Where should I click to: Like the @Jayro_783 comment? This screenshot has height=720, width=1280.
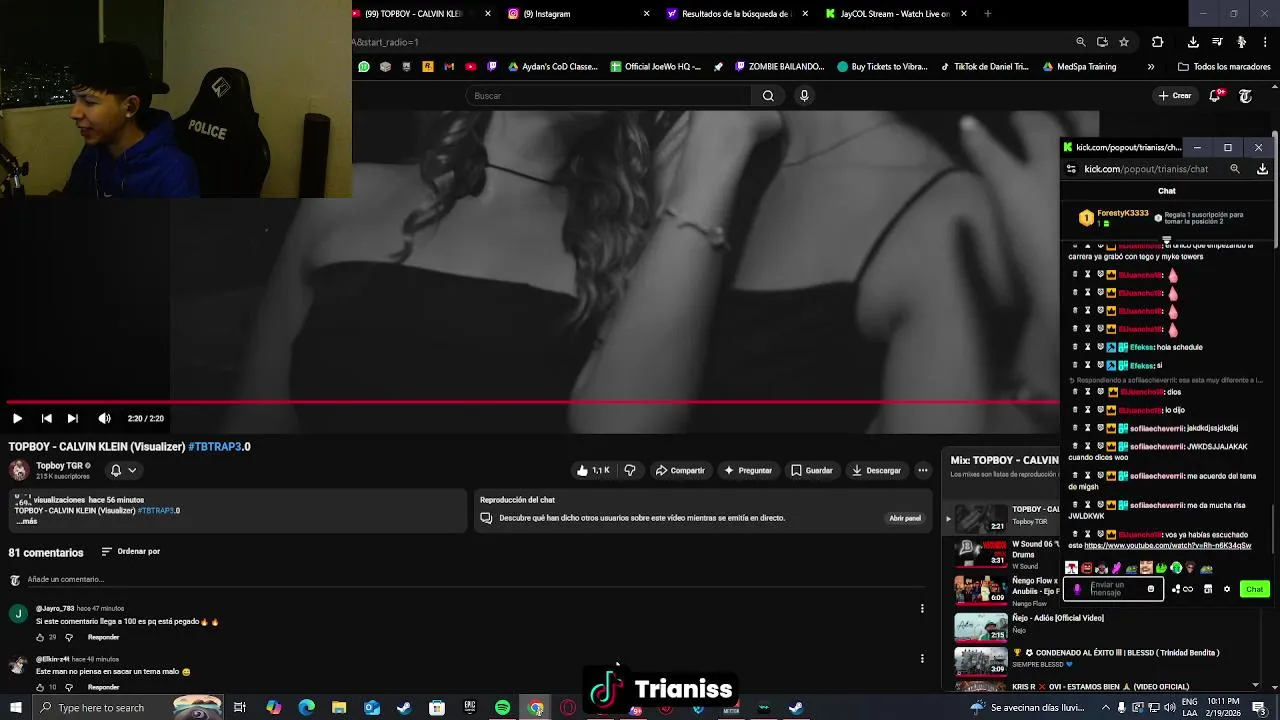coord(41,637)
